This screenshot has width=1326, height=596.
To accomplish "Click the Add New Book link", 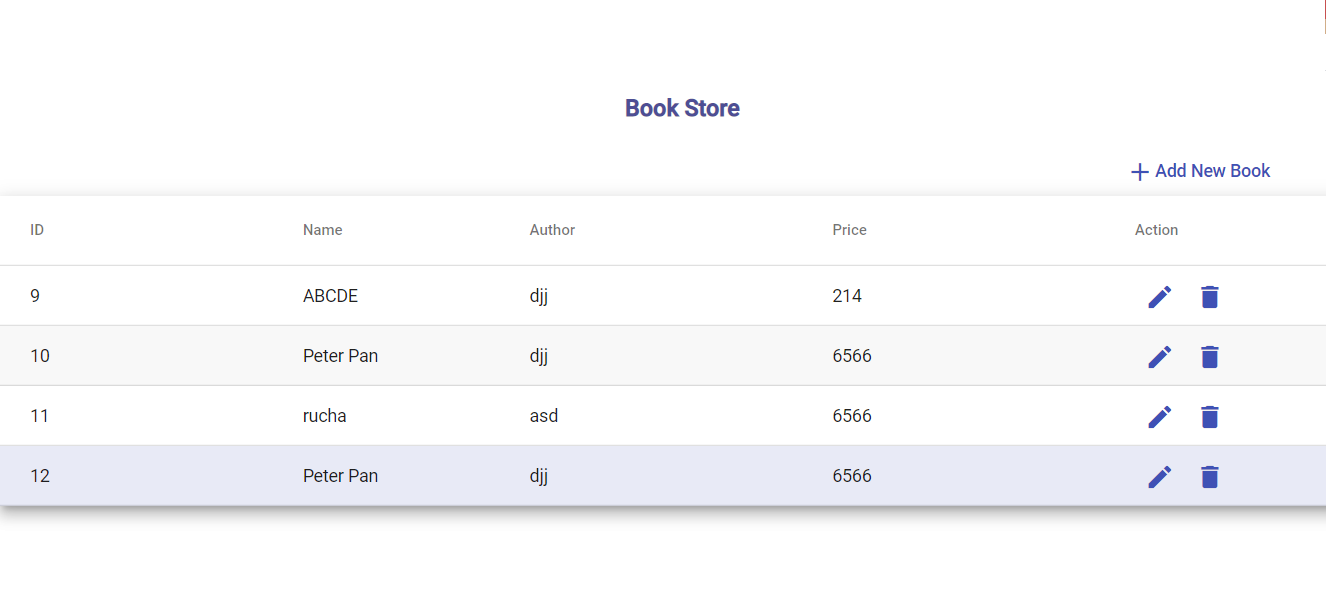I will pyautogui.click(x=1212, y=171).
